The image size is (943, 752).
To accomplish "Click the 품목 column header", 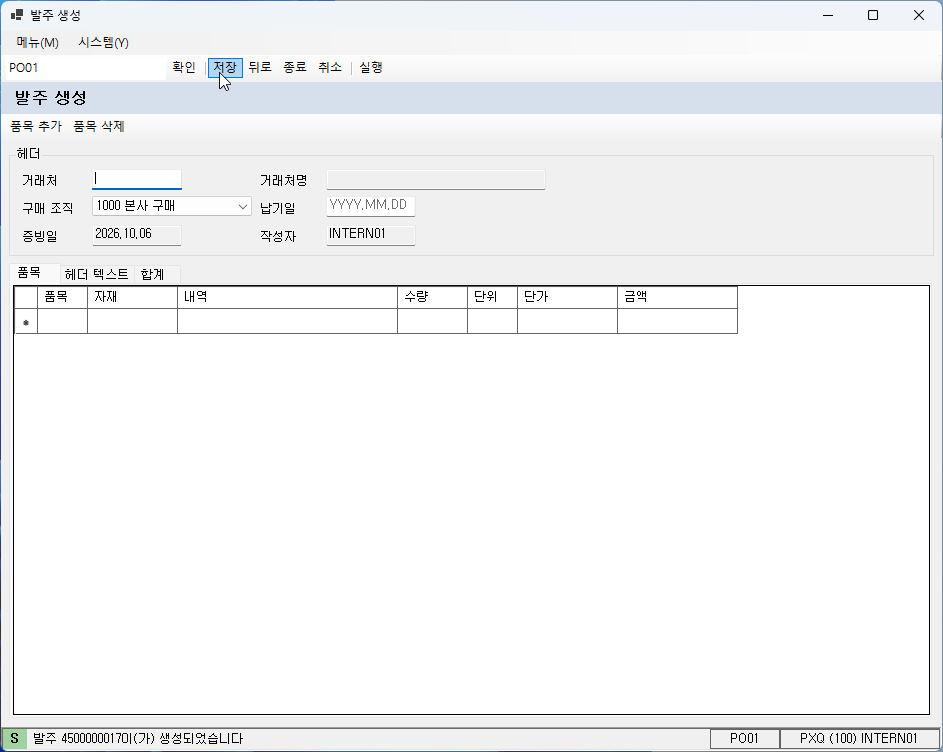I will point(63,297).
